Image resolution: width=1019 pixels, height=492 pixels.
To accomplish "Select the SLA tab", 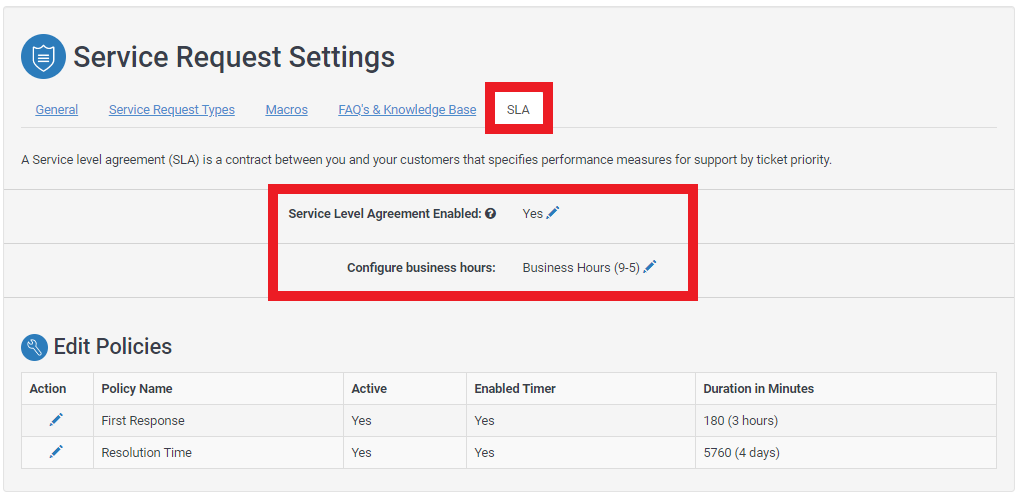I will coord(519,109).
